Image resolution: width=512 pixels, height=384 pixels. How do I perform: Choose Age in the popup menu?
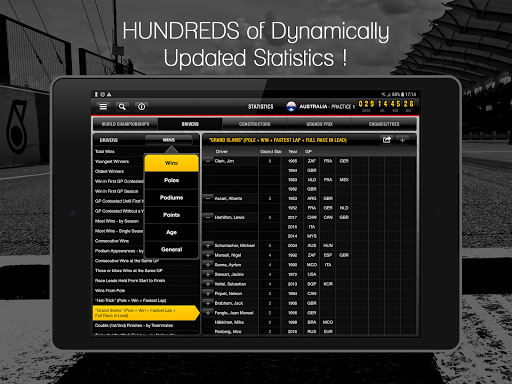(171, 232)
